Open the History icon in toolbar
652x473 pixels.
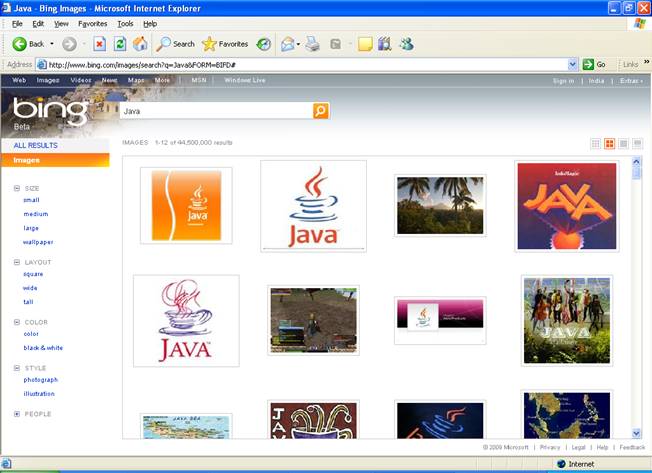(x=264, y=44)
